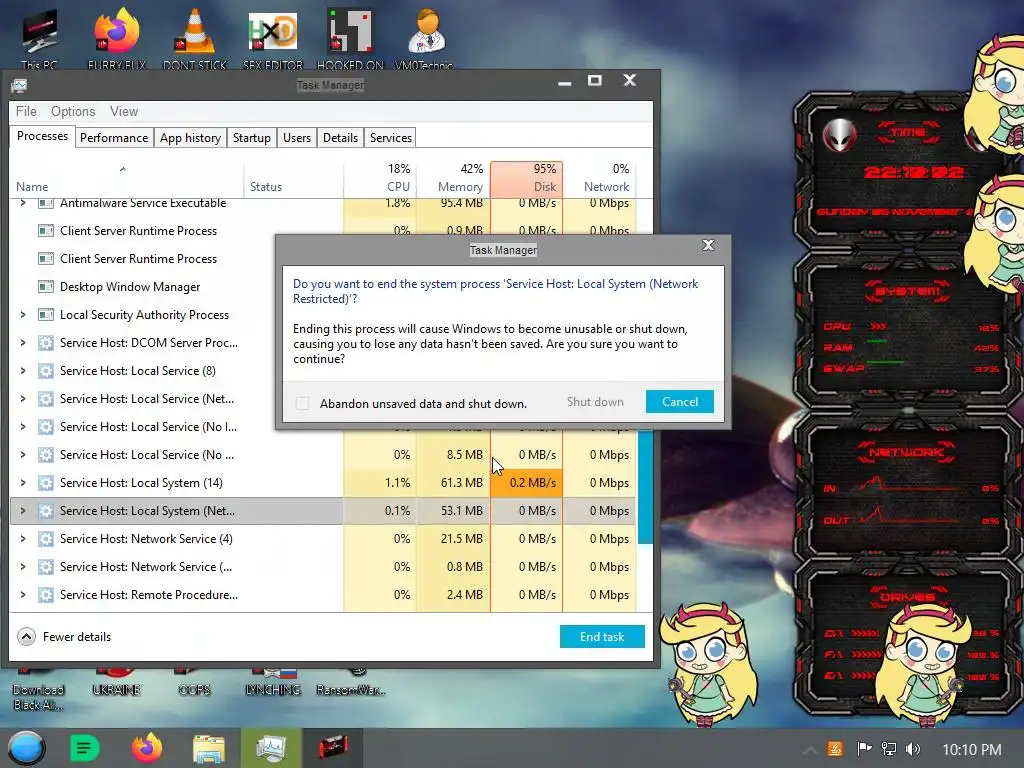1024x768 pixels.
Task: Expand Service Host: DCOM Server Proc row
Action: point(23,343)
